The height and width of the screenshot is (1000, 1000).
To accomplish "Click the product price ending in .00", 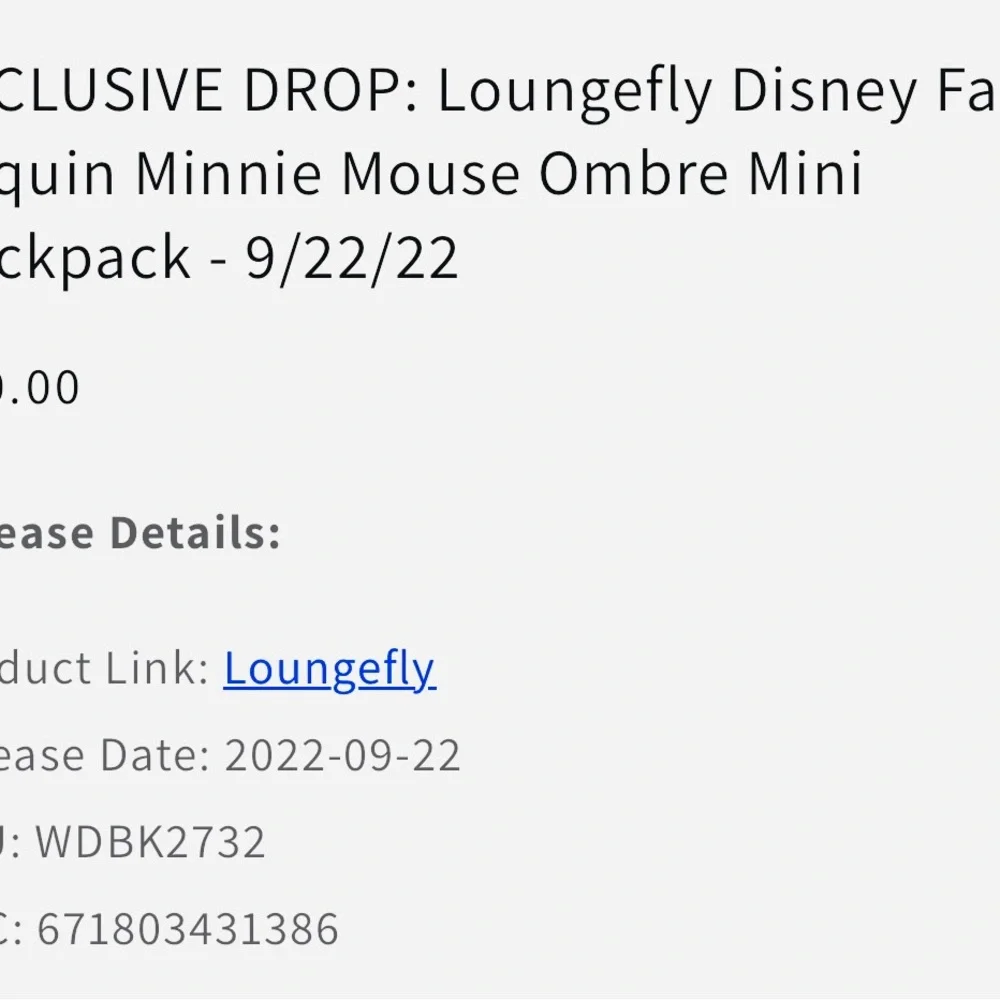I will pos(38,388).
